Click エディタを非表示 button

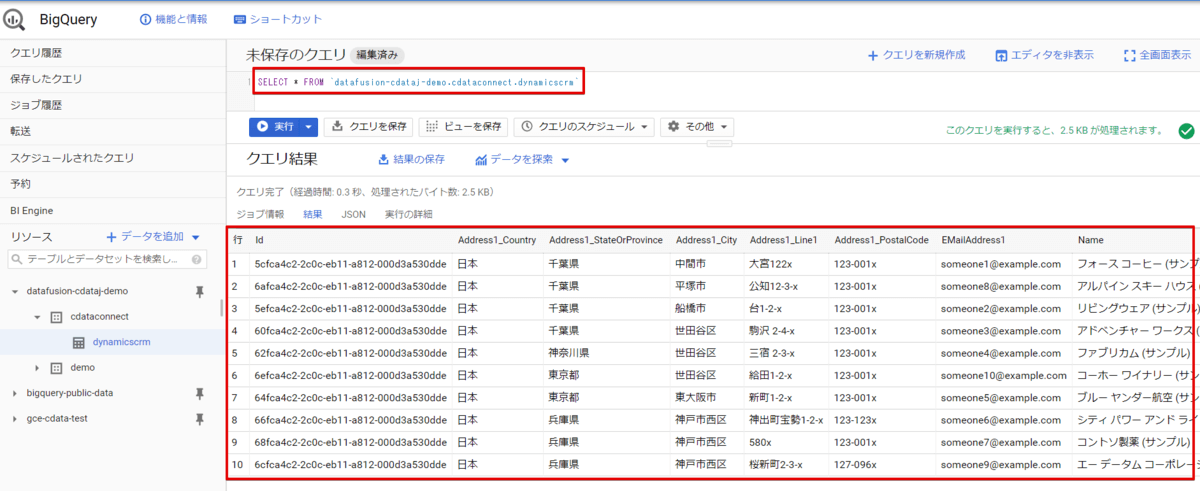coord(1045,55)
